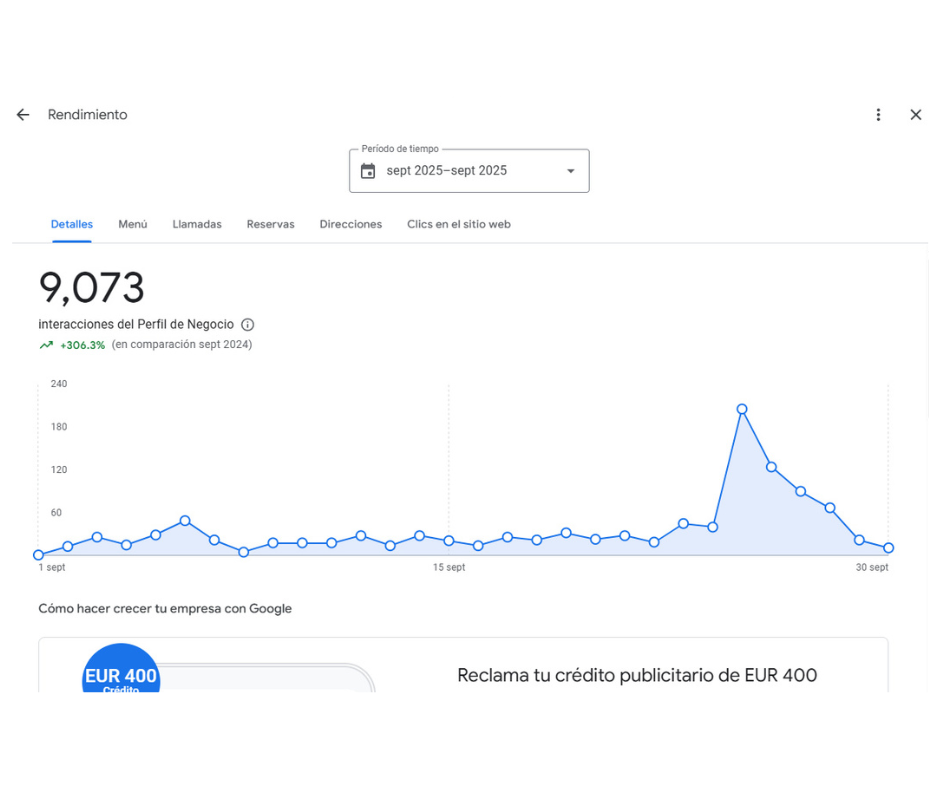Show the Direcciones tab
This screenshot has width=940, height=788.
pos(350,225)
